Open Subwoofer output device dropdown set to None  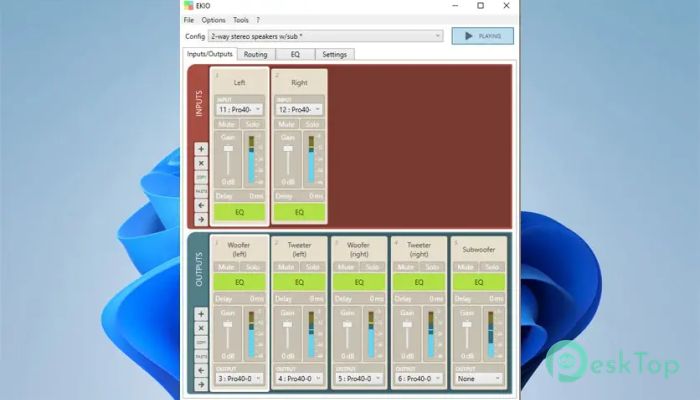click(479, 379)
